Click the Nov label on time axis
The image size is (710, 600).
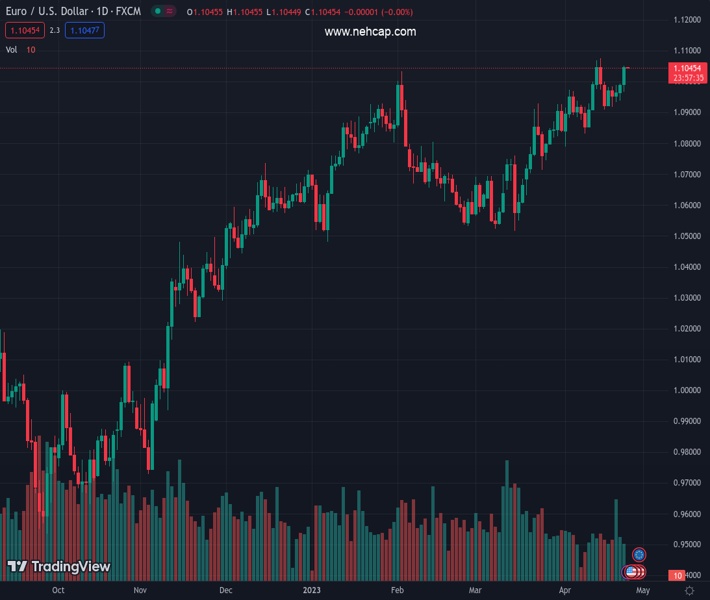[140, 591]
